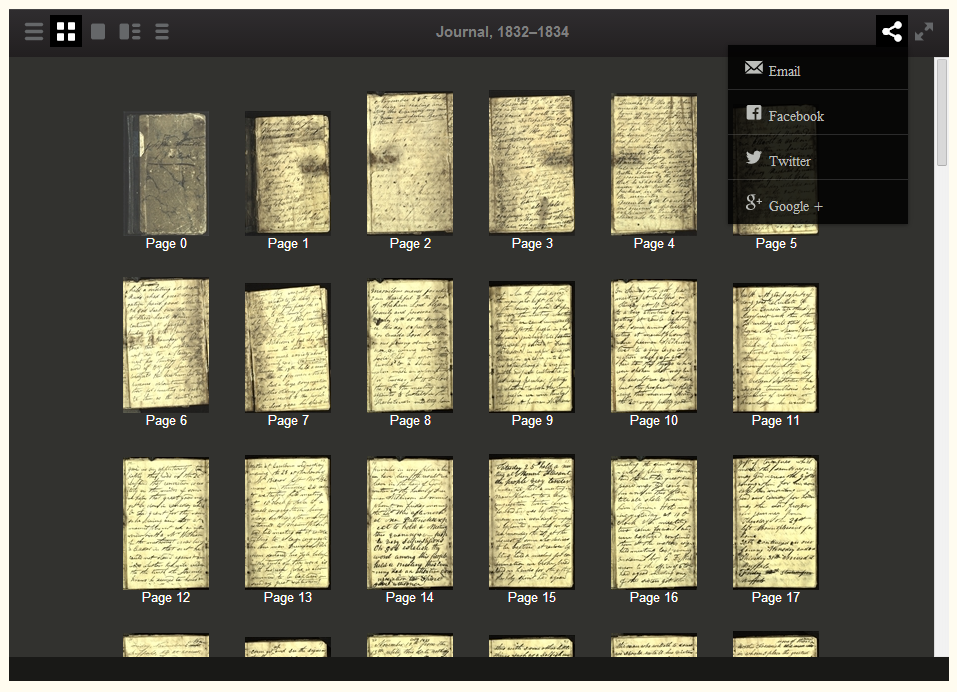Viewport: 957px width, 692px height.
Task: Open Page 7 thumbnail
Action: 287,348
